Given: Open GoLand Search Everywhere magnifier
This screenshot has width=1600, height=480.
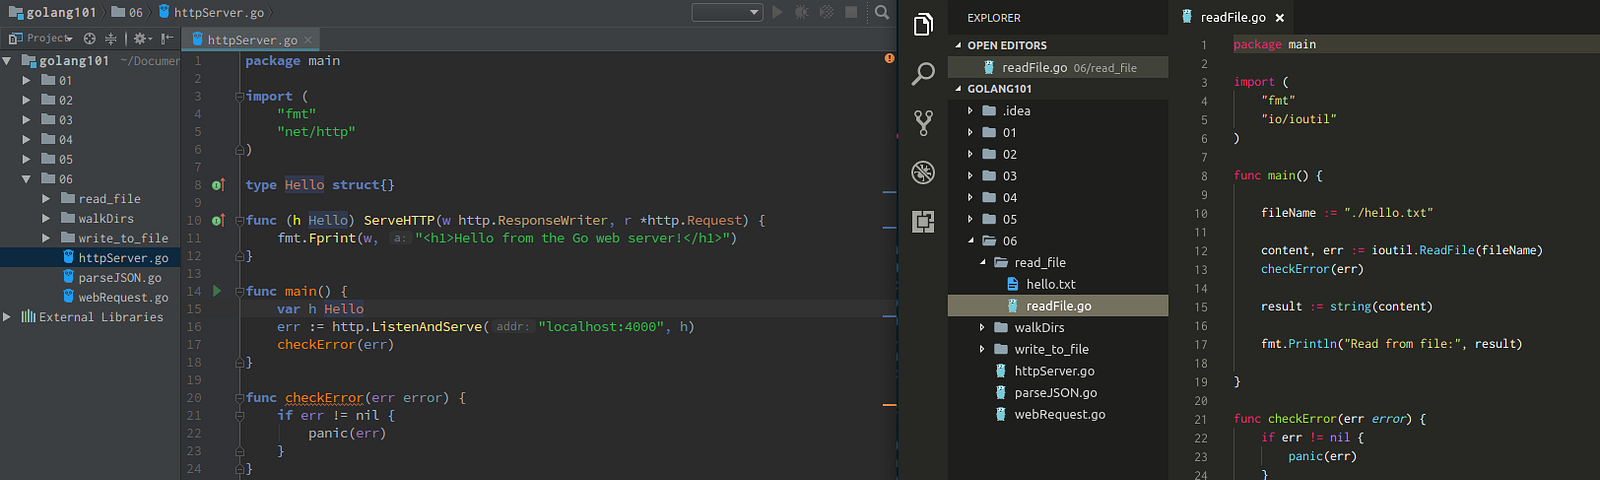Looking at the screenshot, I should 882,12.
